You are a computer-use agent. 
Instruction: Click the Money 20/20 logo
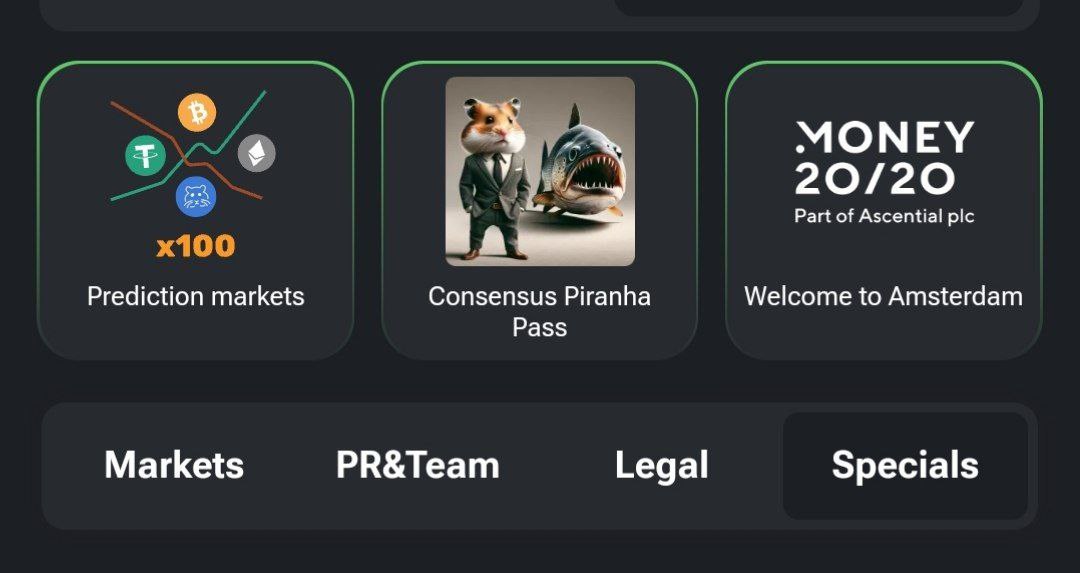pyautogui.click(x=884, y=172)
